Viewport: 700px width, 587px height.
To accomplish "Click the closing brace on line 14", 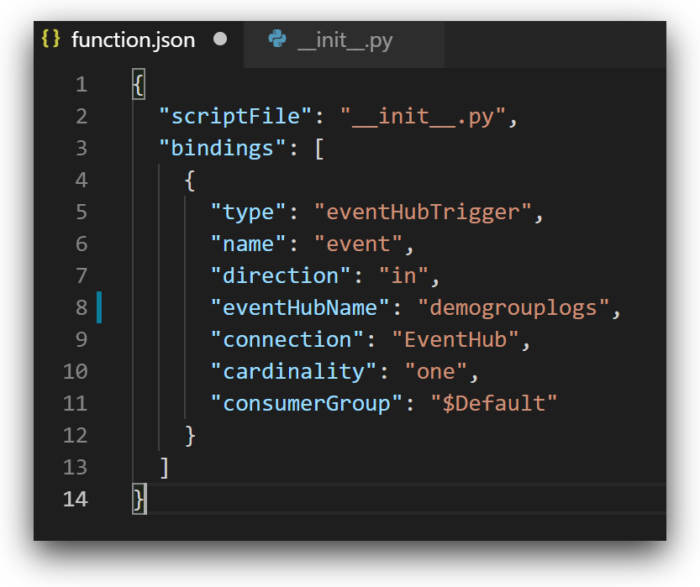I will pos(139,499).
